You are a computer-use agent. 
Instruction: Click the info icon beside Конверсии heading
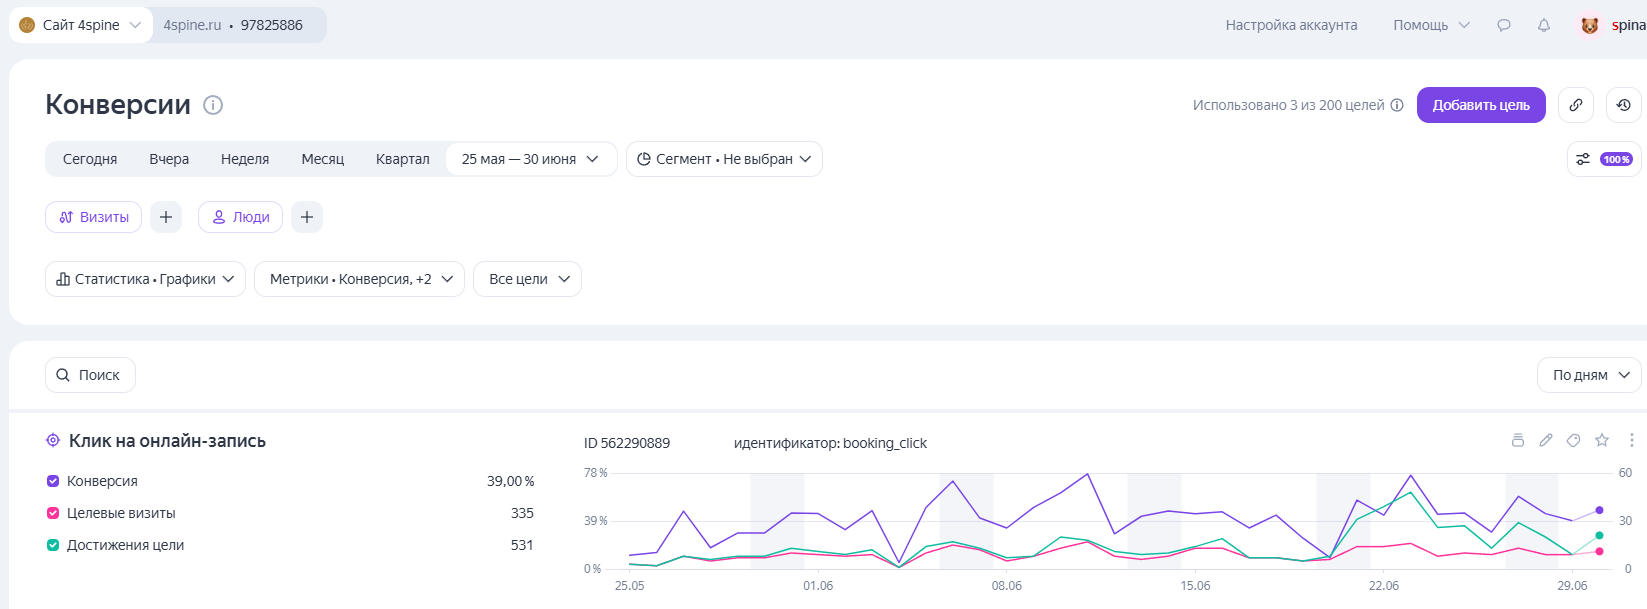tap(213, 105)
